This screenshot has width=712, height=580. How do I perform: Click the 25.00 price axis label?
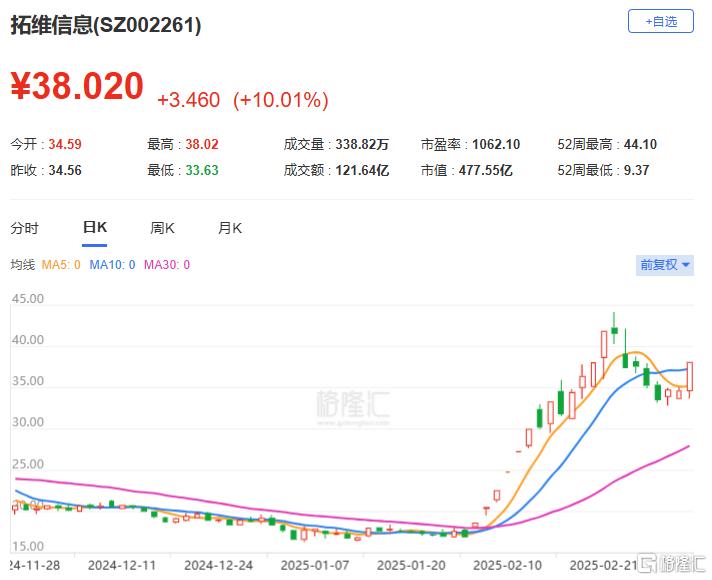(x=28, y=464)
